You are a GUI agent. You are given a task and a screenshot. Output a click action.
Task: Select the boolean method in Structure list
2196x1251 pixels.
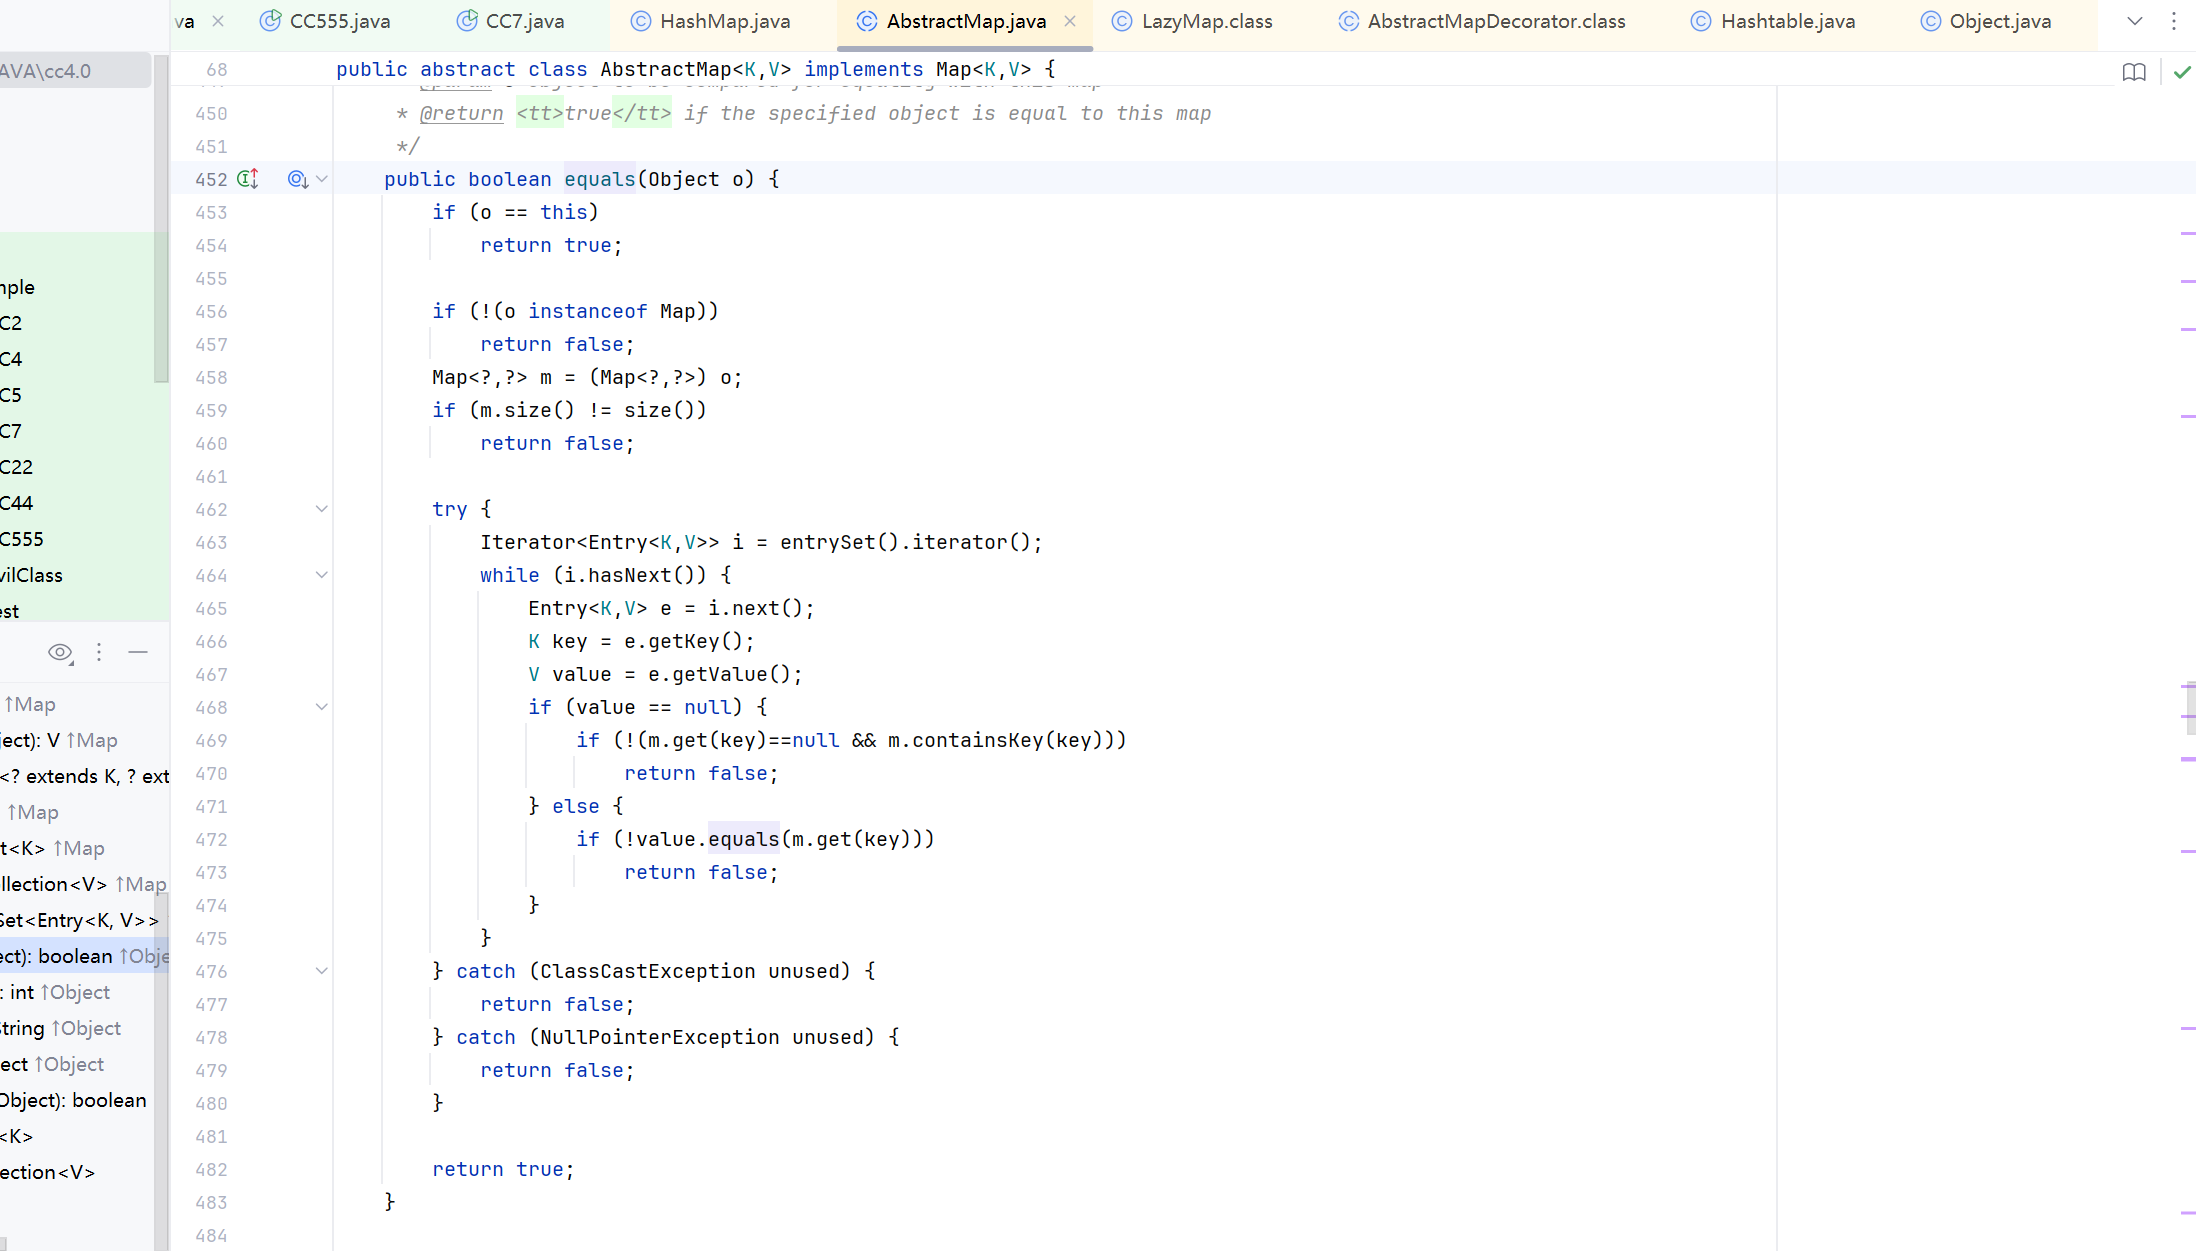click(75, 956)
